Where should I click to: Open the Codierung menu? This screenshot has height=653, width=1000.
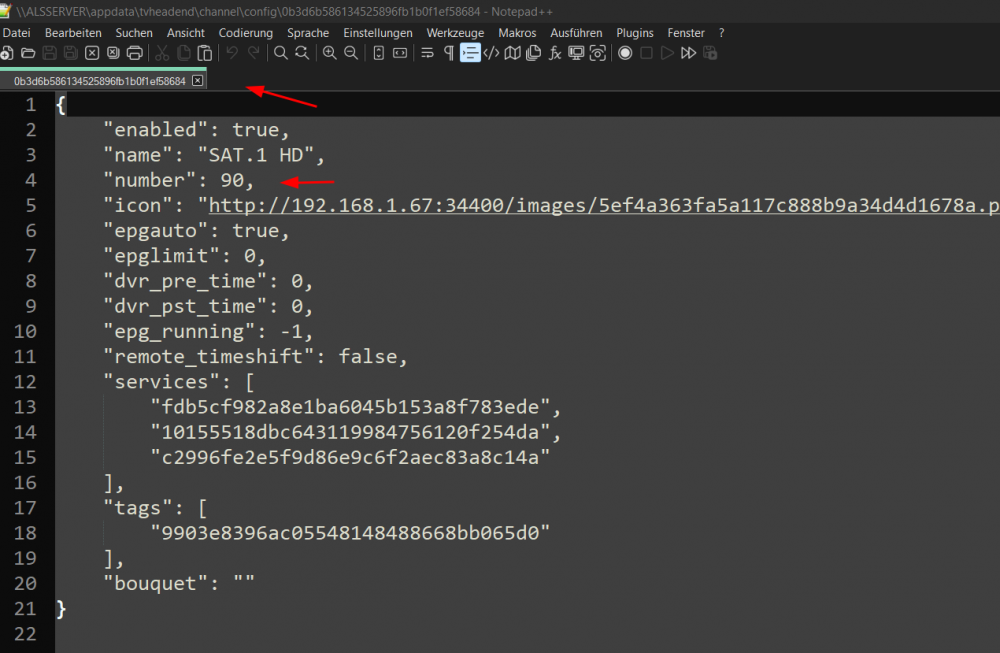tap(246, 33)
